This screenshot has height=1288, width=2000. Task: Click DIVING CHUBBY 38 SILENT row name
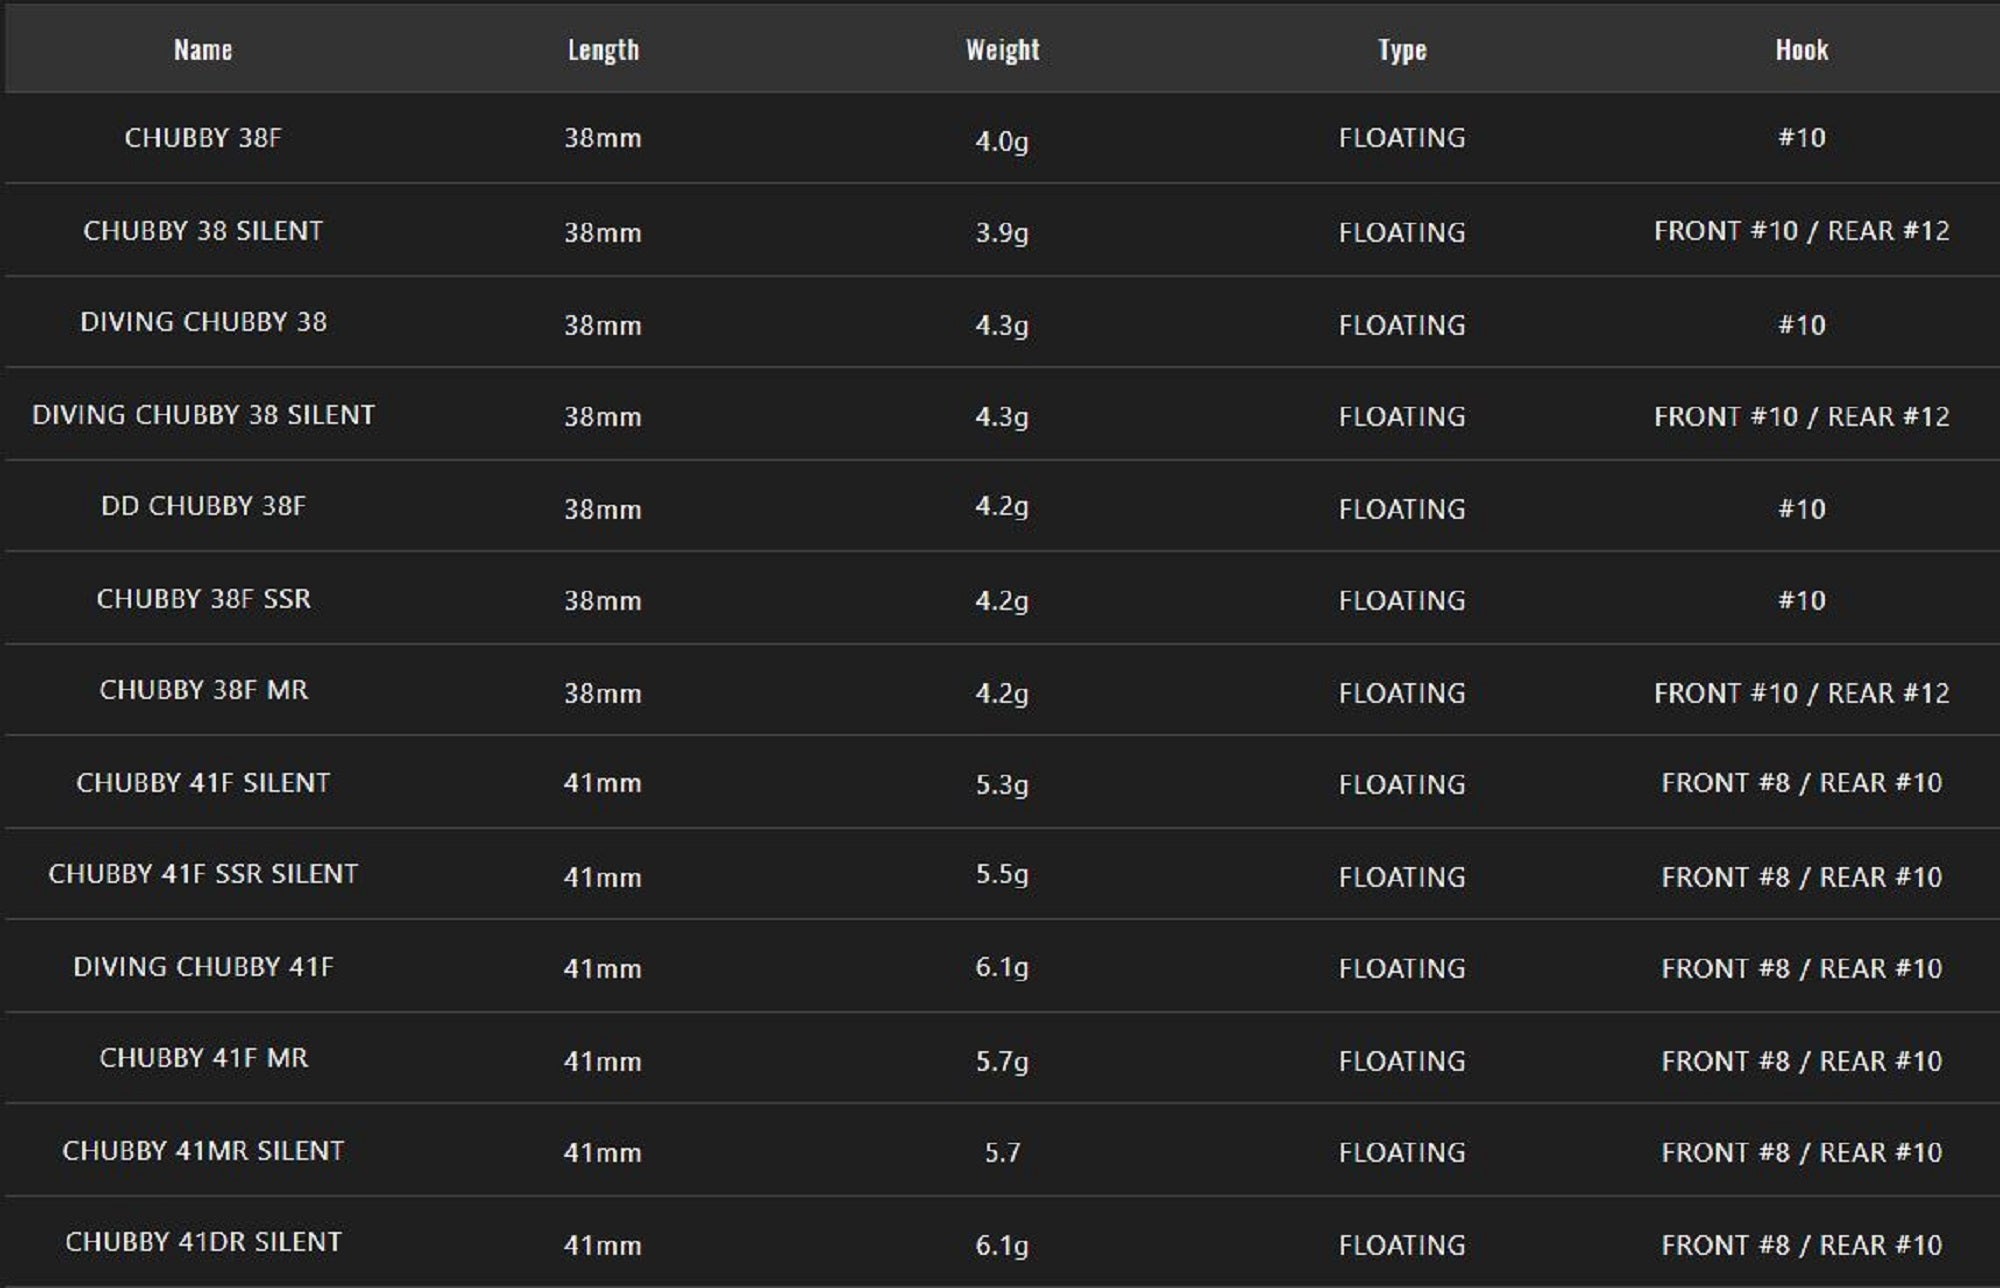pos(203,415)
